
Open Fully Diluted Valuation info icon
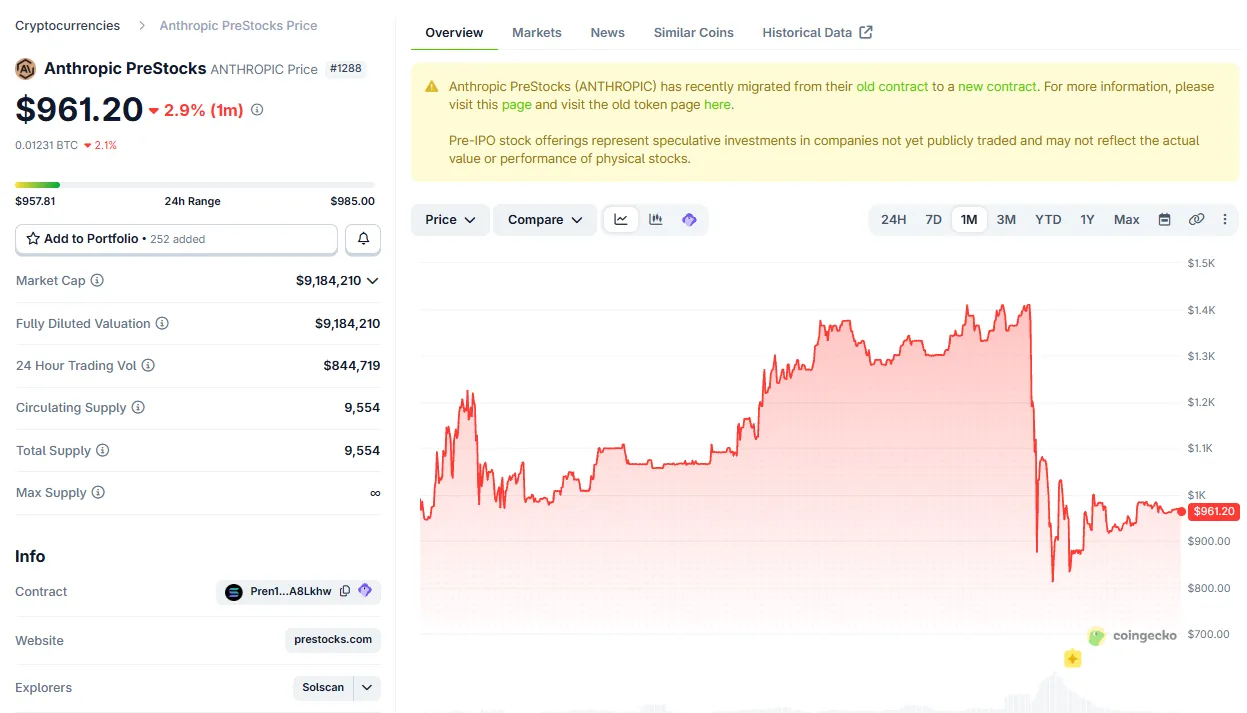[162, 324]
